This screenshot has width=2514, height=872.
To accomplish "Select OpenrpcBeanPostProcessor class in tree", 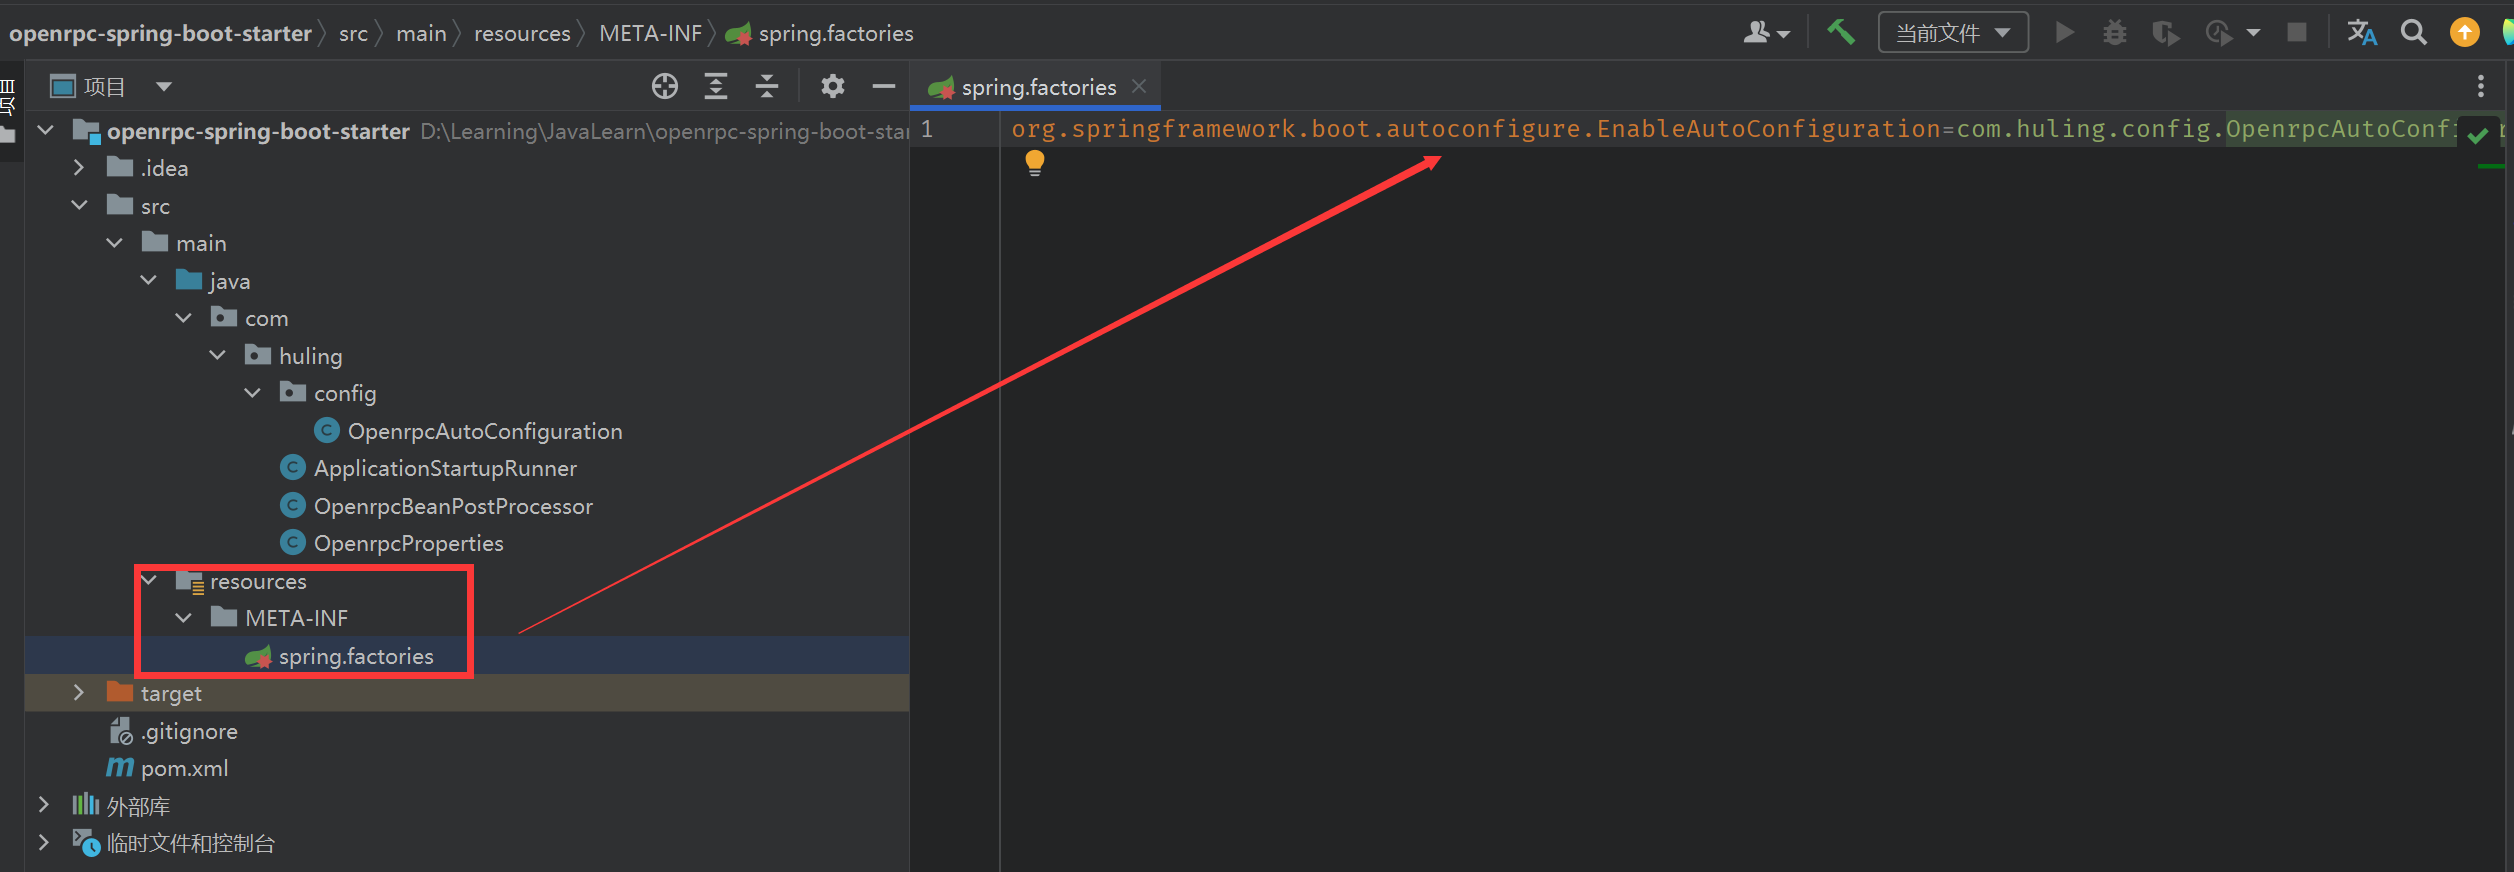I will 453,506.
